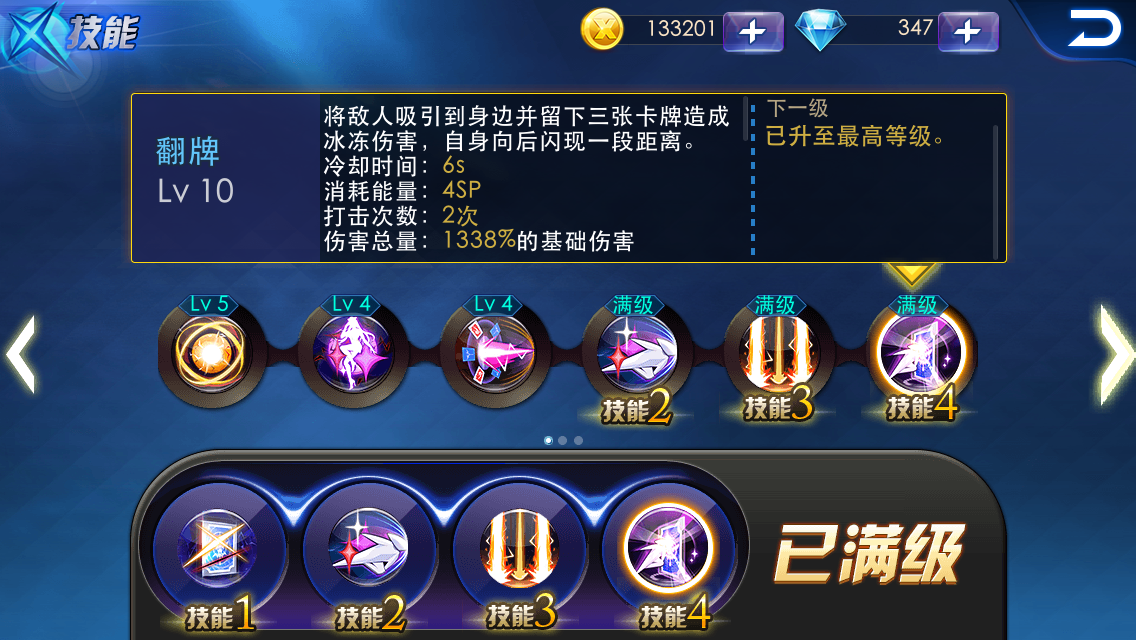Show next skill page with right arrow
This screenshot has width=1136, height=640.
[x=1116, y=354]
